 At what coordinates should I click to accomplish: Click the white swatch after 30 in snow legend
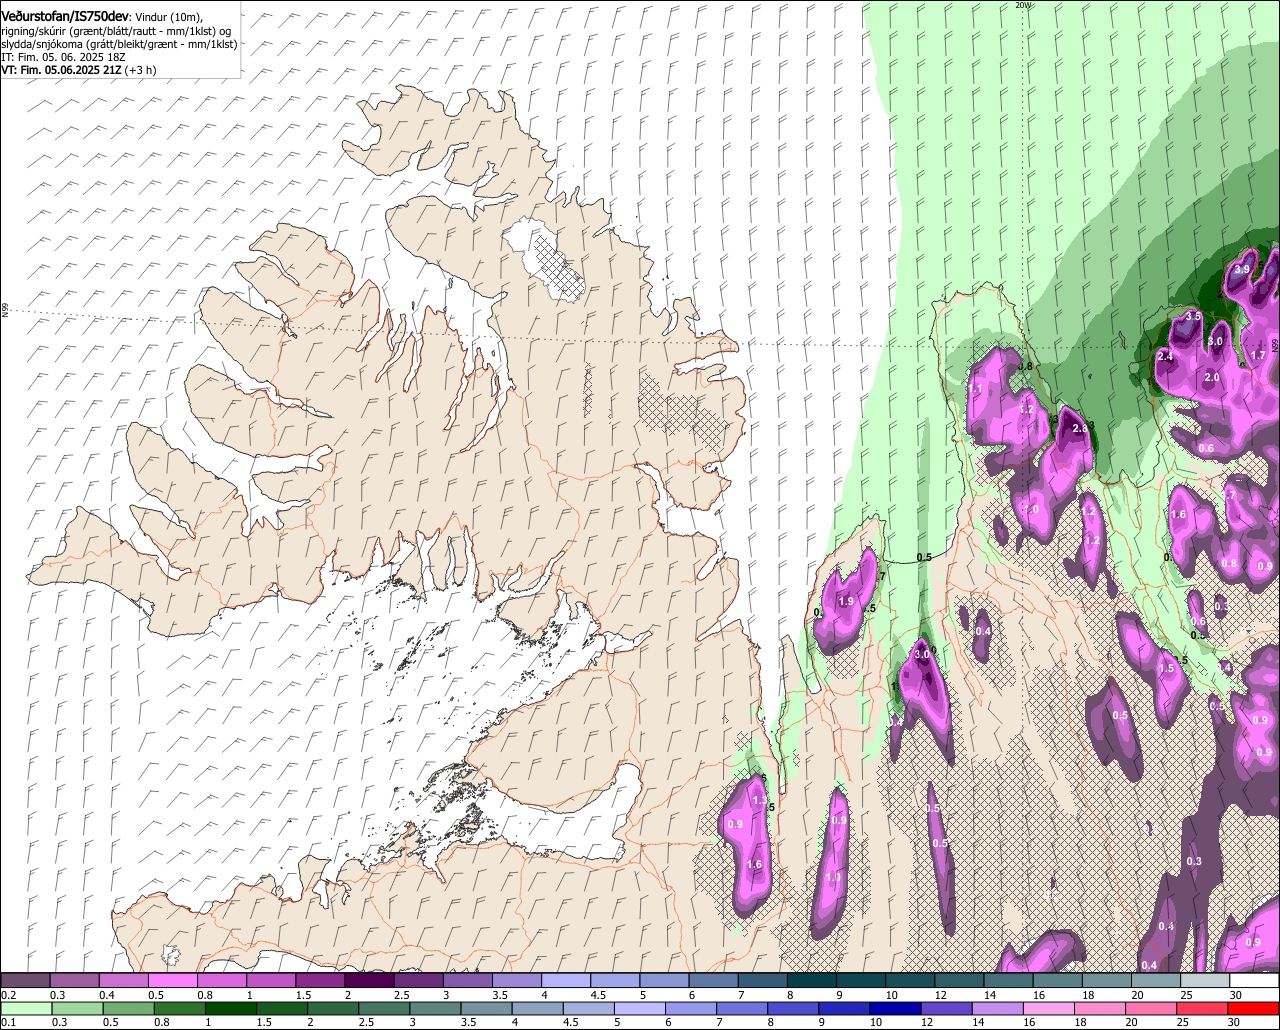[x=1254, y=981]
